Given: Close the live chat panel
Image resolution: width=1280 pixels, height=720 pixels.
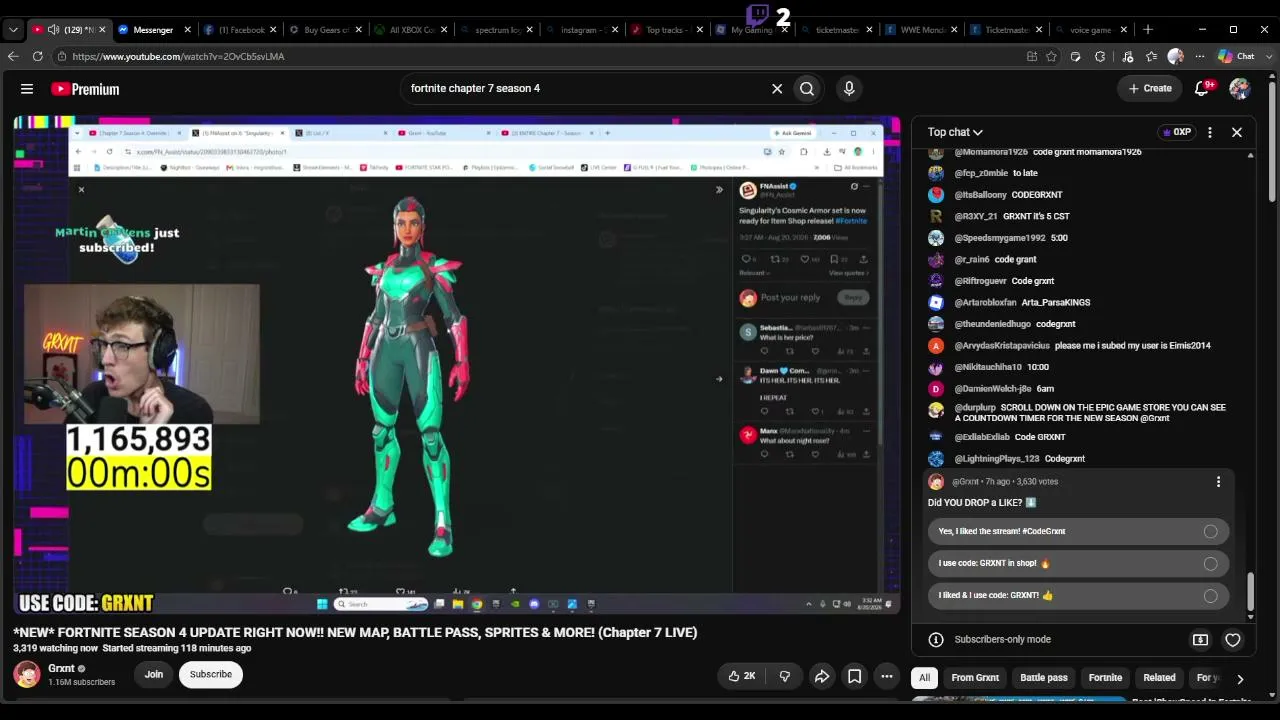Looking at the screenshot, I should pyautogui.click(x=1237, y=132).
